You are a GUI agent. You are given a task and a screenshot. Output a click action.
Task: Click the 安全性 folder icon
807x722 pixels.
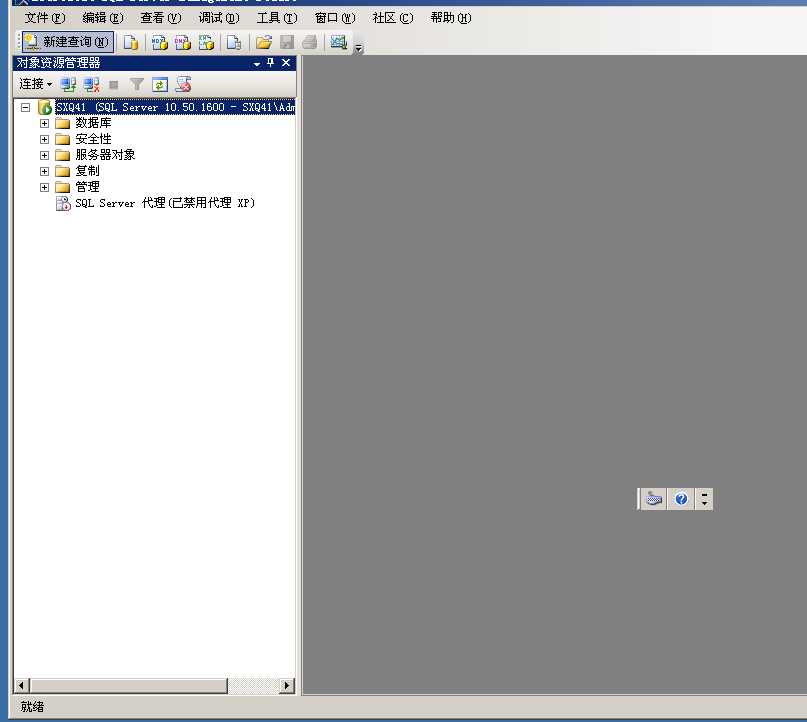point(62,139)
